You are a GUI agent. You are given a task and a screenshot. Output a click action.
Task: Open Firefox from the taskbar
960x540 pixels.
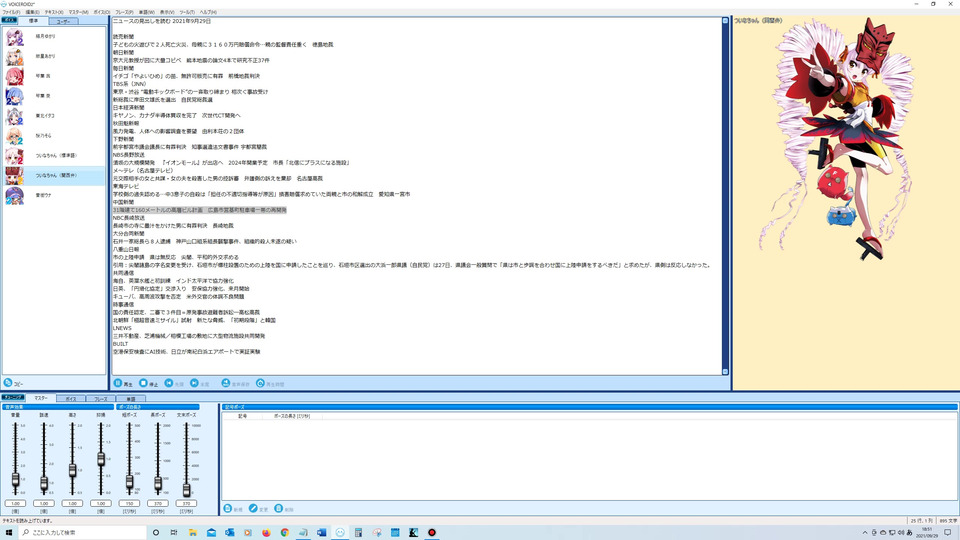coord(266,533)
